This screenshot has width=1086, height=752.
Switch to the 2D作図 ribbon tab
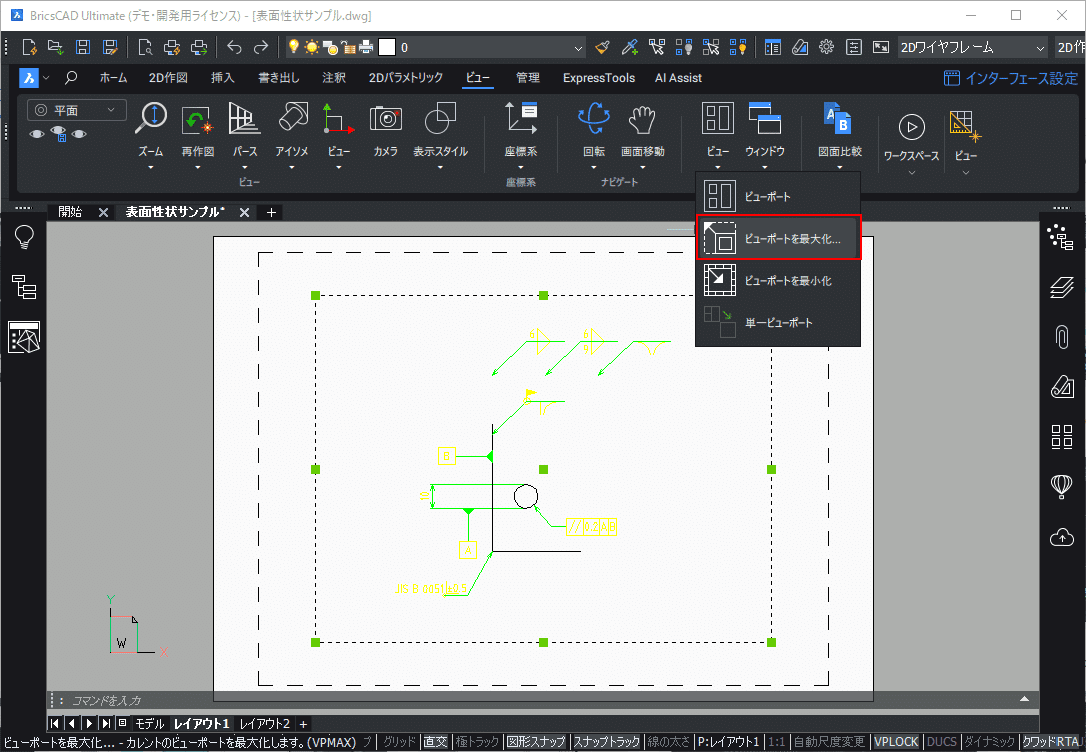pyautogui.click(x=168, y=78)
